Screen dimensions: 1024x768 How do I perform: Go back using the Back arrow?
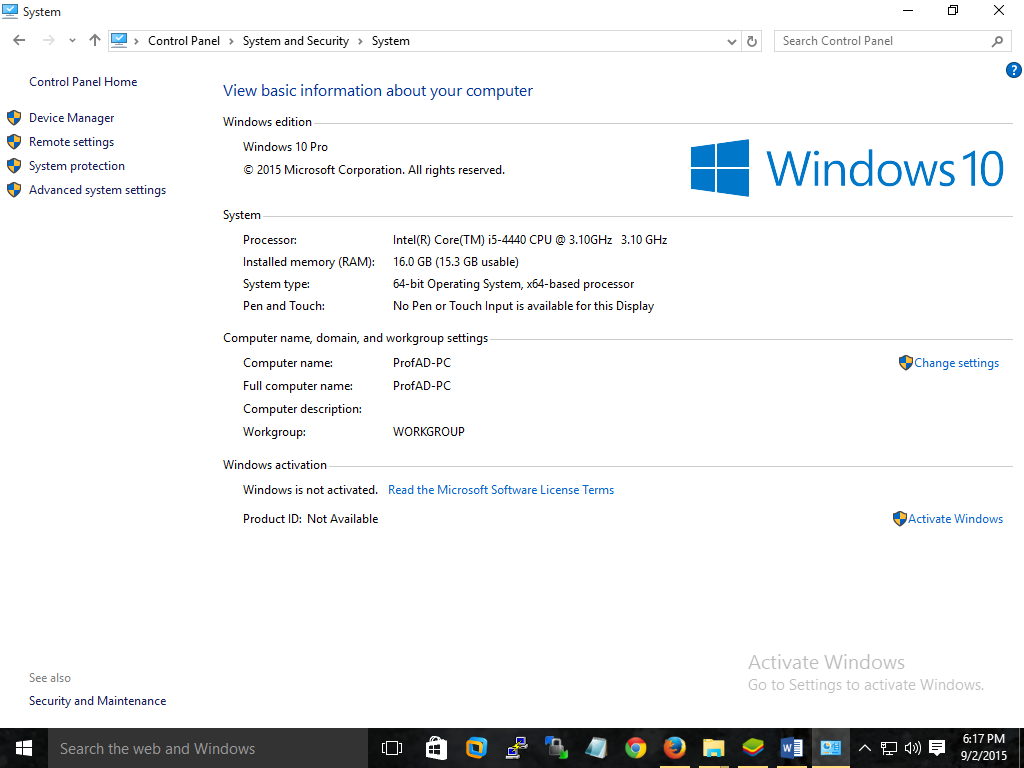(x=19, y=40)
